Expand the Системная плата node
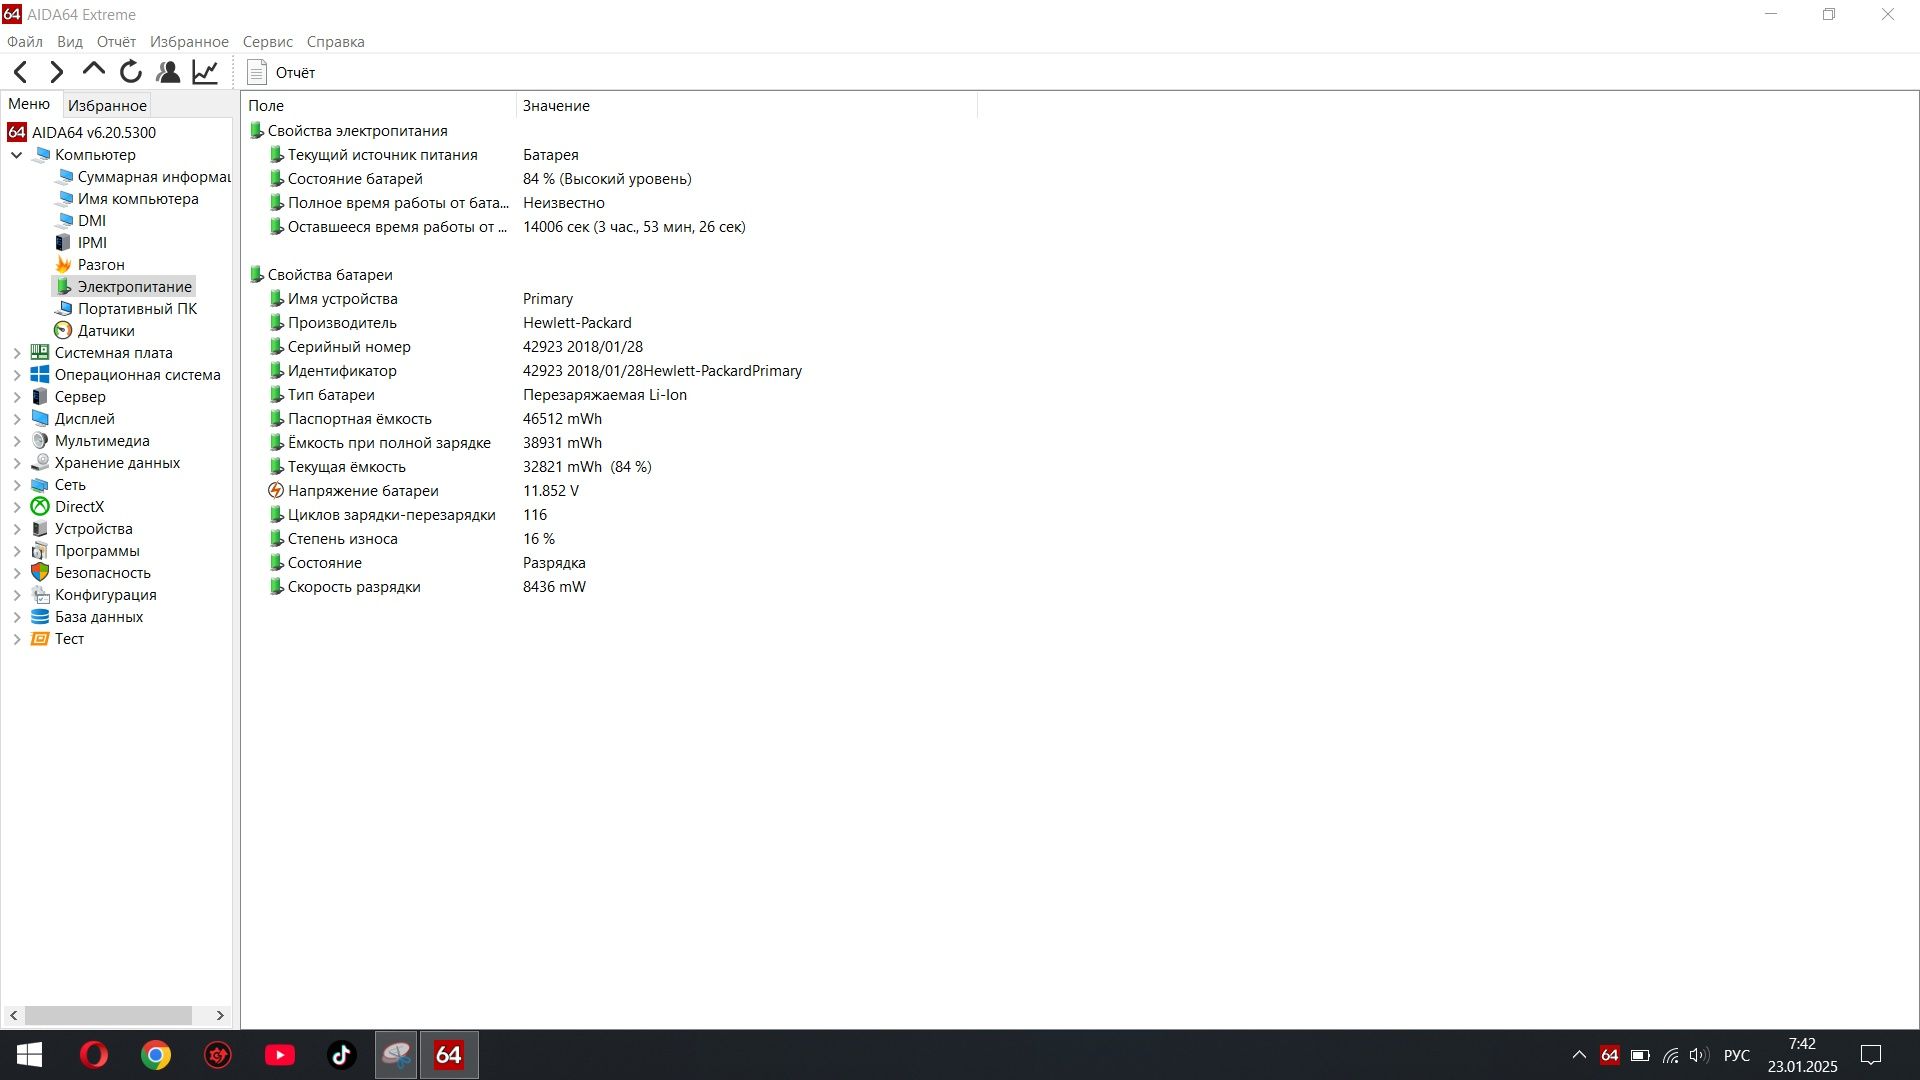 click(17, 353)
